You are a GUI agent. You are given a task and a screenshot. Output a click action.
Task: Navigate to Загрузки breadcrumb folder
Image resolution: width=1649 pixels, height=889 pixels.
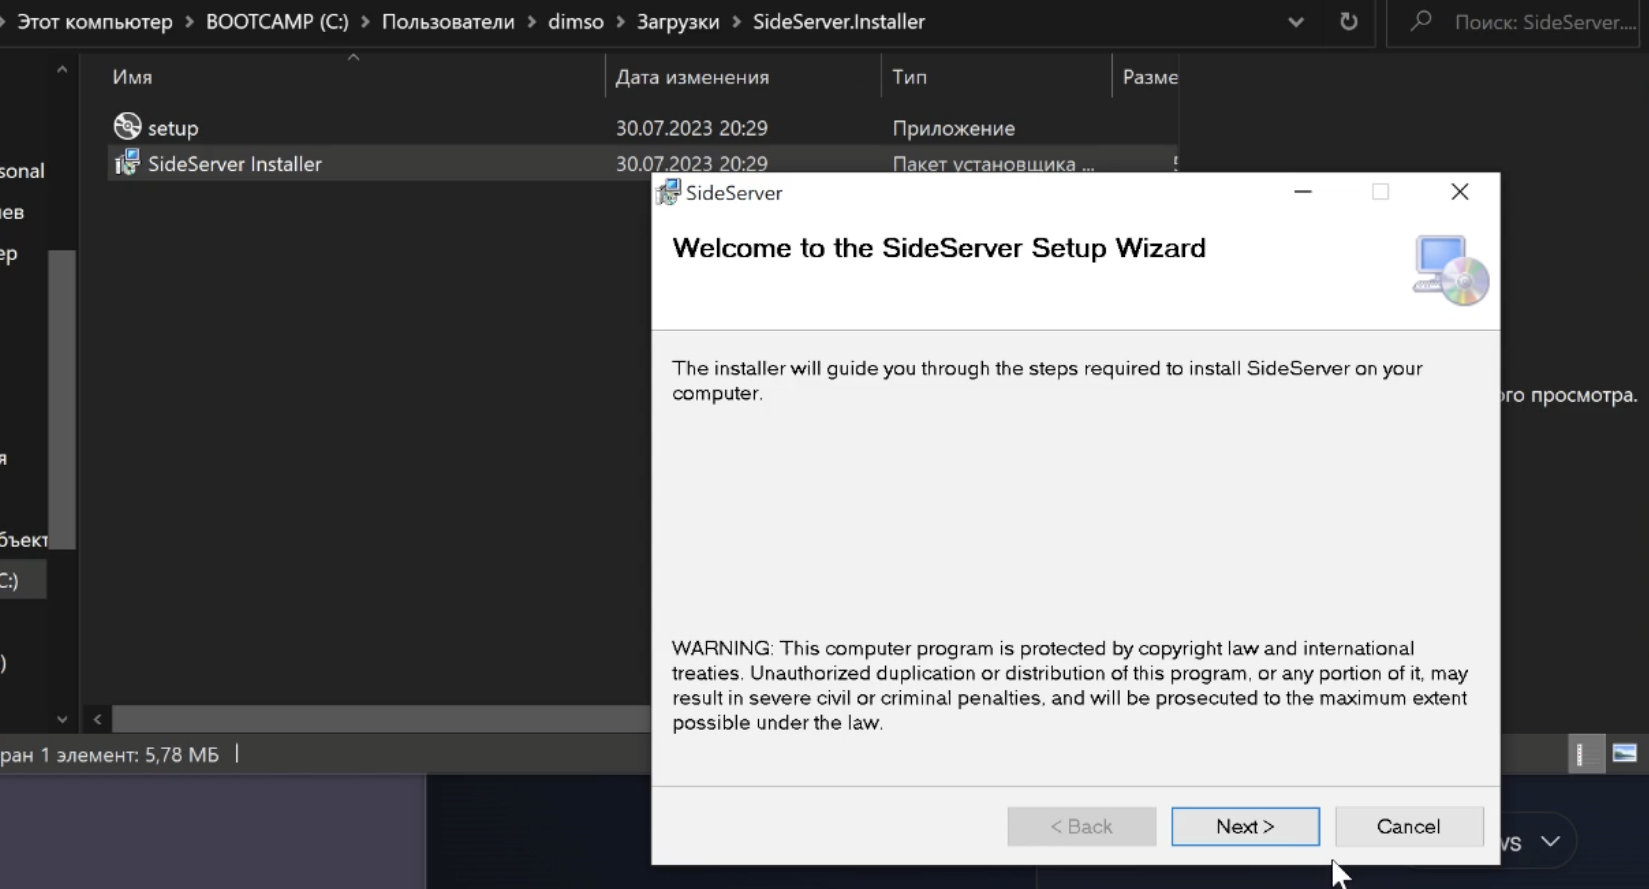[x=678, y=22]
